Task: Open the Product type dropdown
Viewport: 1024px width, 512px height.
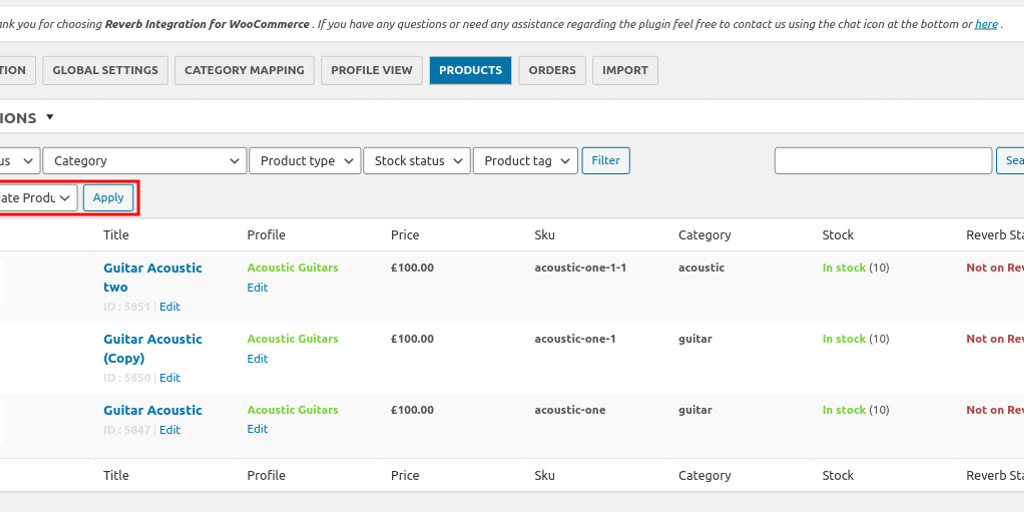Action: coord(305,161)
